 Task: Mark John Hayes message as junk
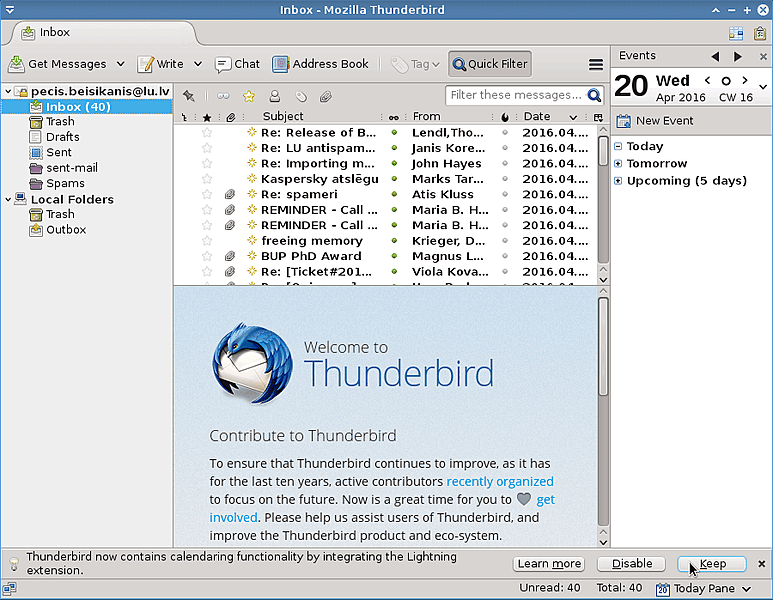point(505,163)
